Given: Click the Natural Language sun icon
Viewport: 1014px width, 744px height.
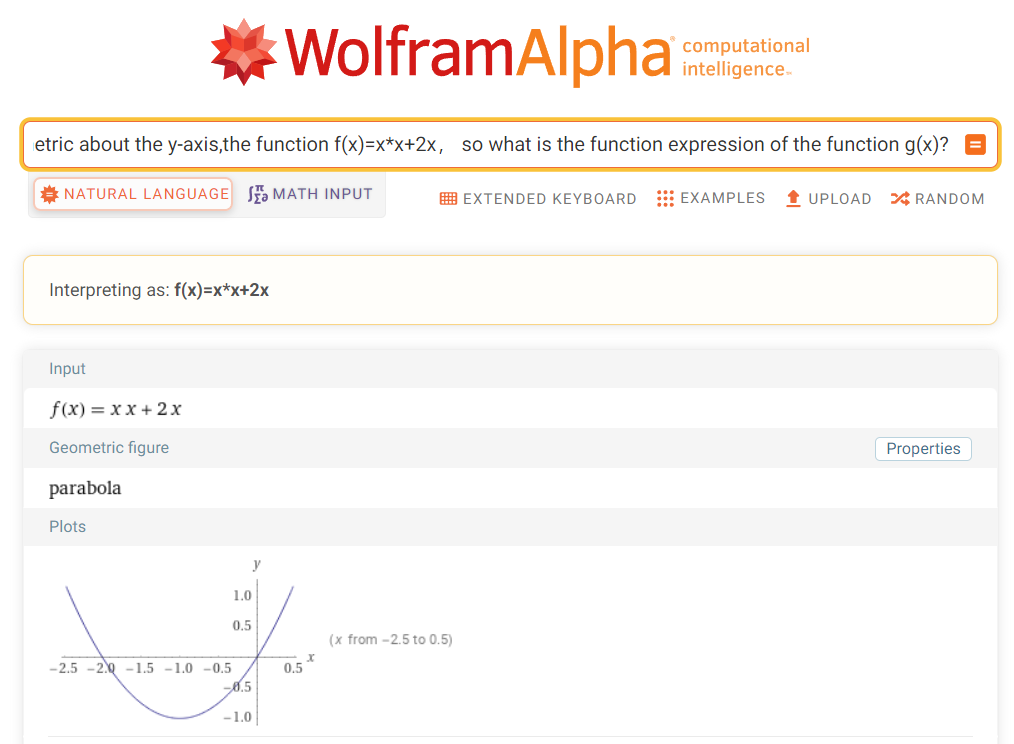Looking at the screenshot, I should pyautogui.click(x=49, y=194).
